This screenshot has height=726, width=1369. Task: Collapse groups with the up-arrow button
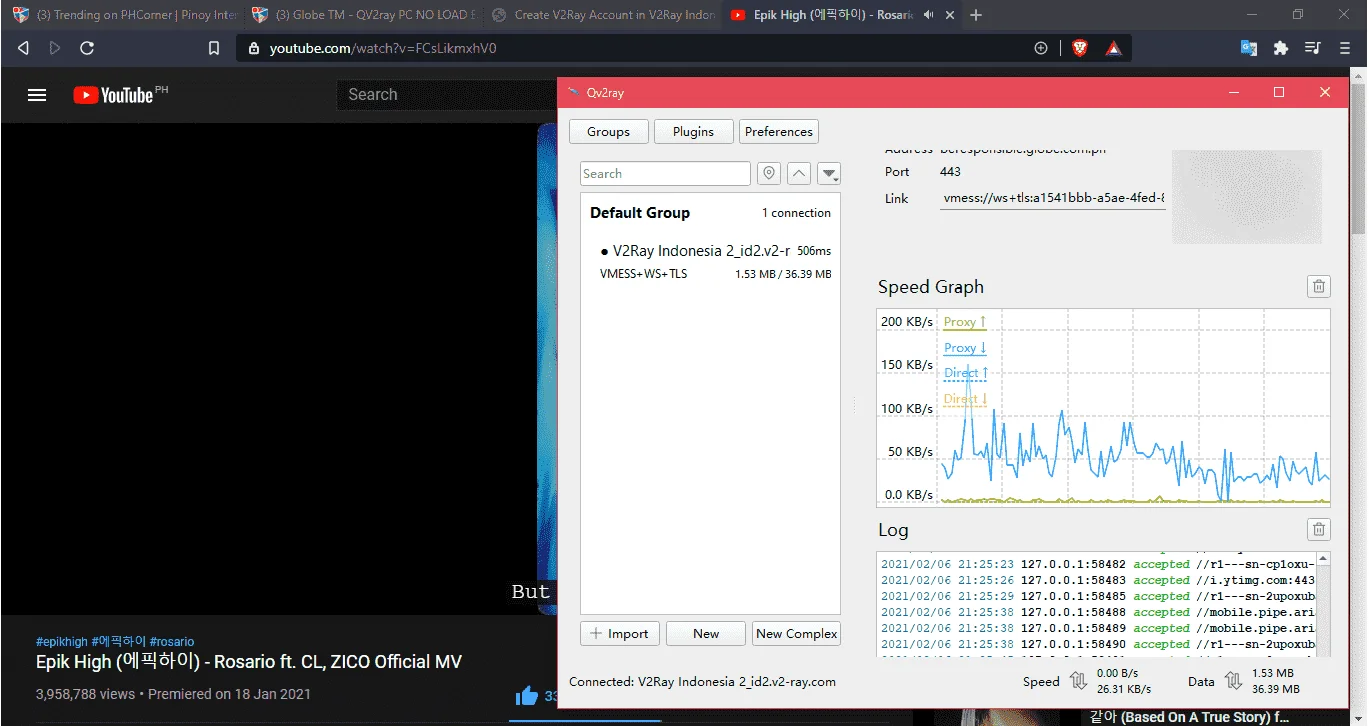(798, 173)
